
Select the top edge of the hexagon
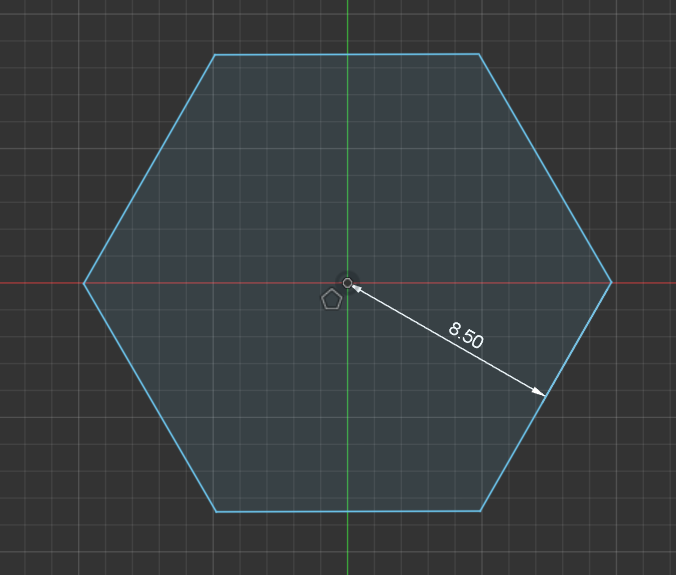click(300, 54)
